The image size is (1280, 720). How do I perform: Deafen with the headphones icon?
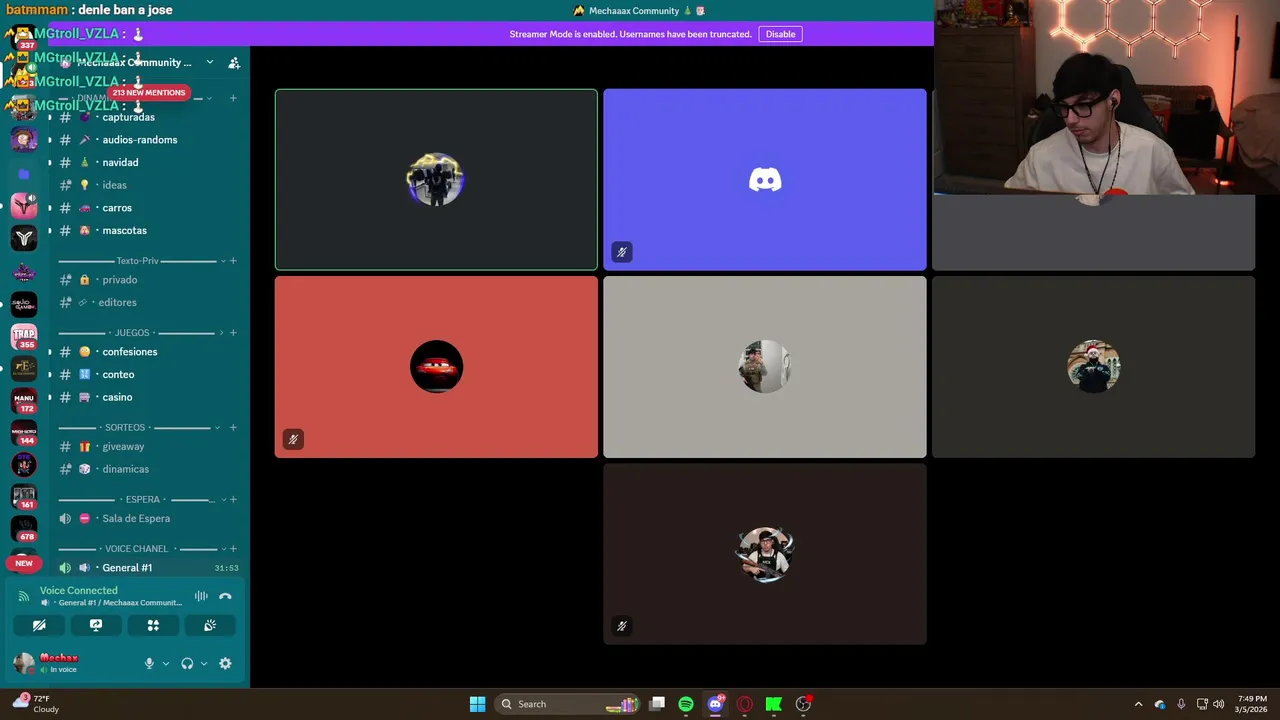(187, 663)
